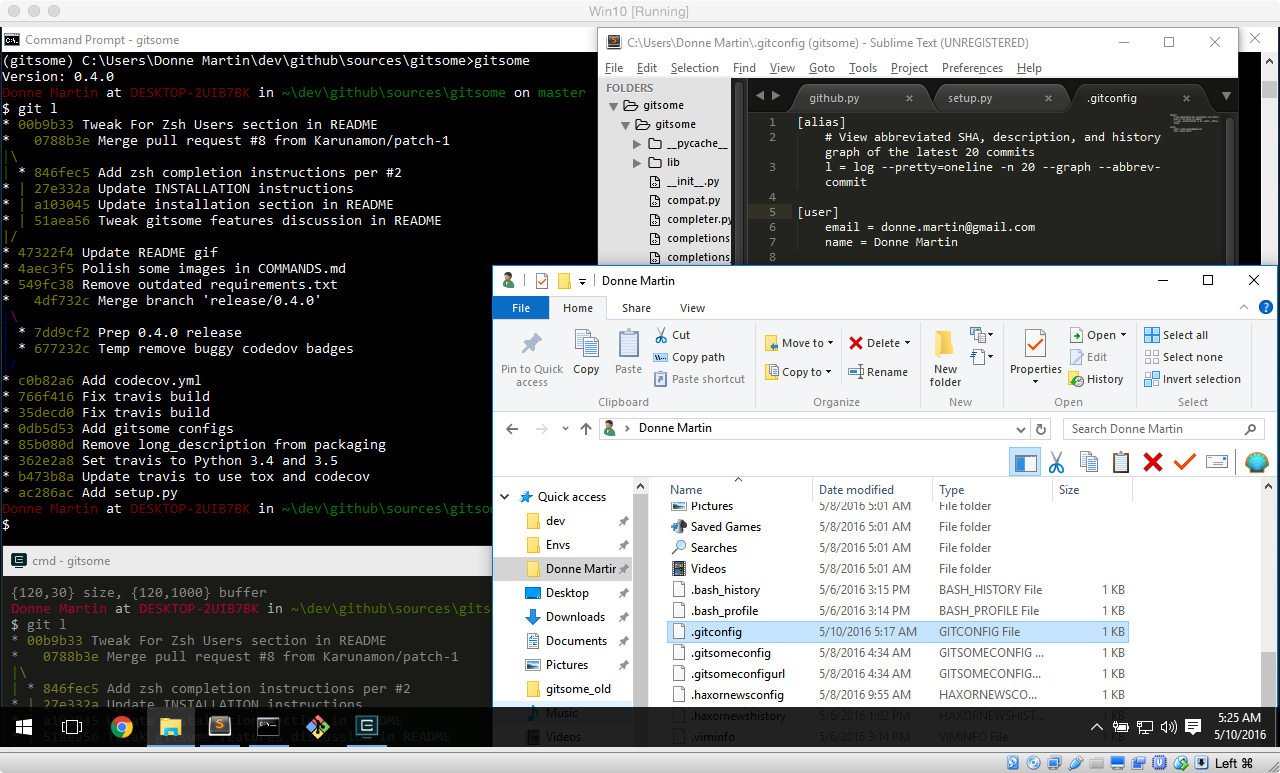Expand the Open dropdown arrow in ribbon
This screenshot has height=773, width=1280.
(1123, 335)
